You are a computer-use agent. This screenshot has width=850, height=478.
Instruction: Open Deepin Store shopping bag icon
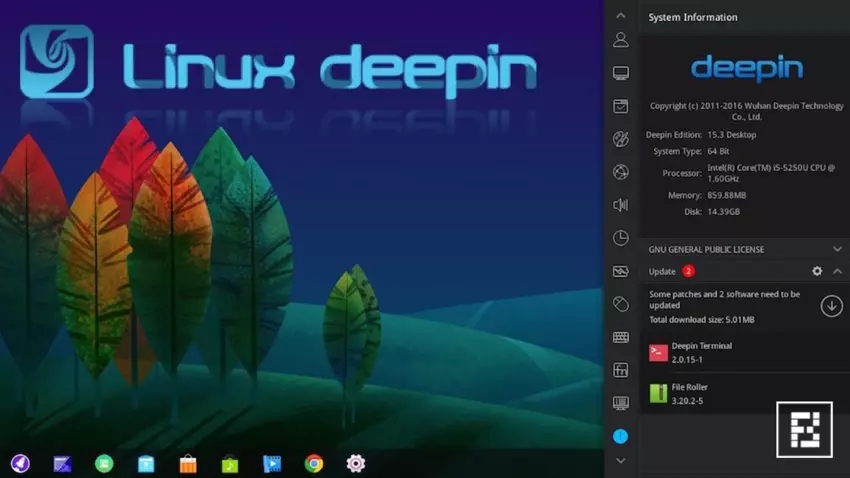point(188,463)
